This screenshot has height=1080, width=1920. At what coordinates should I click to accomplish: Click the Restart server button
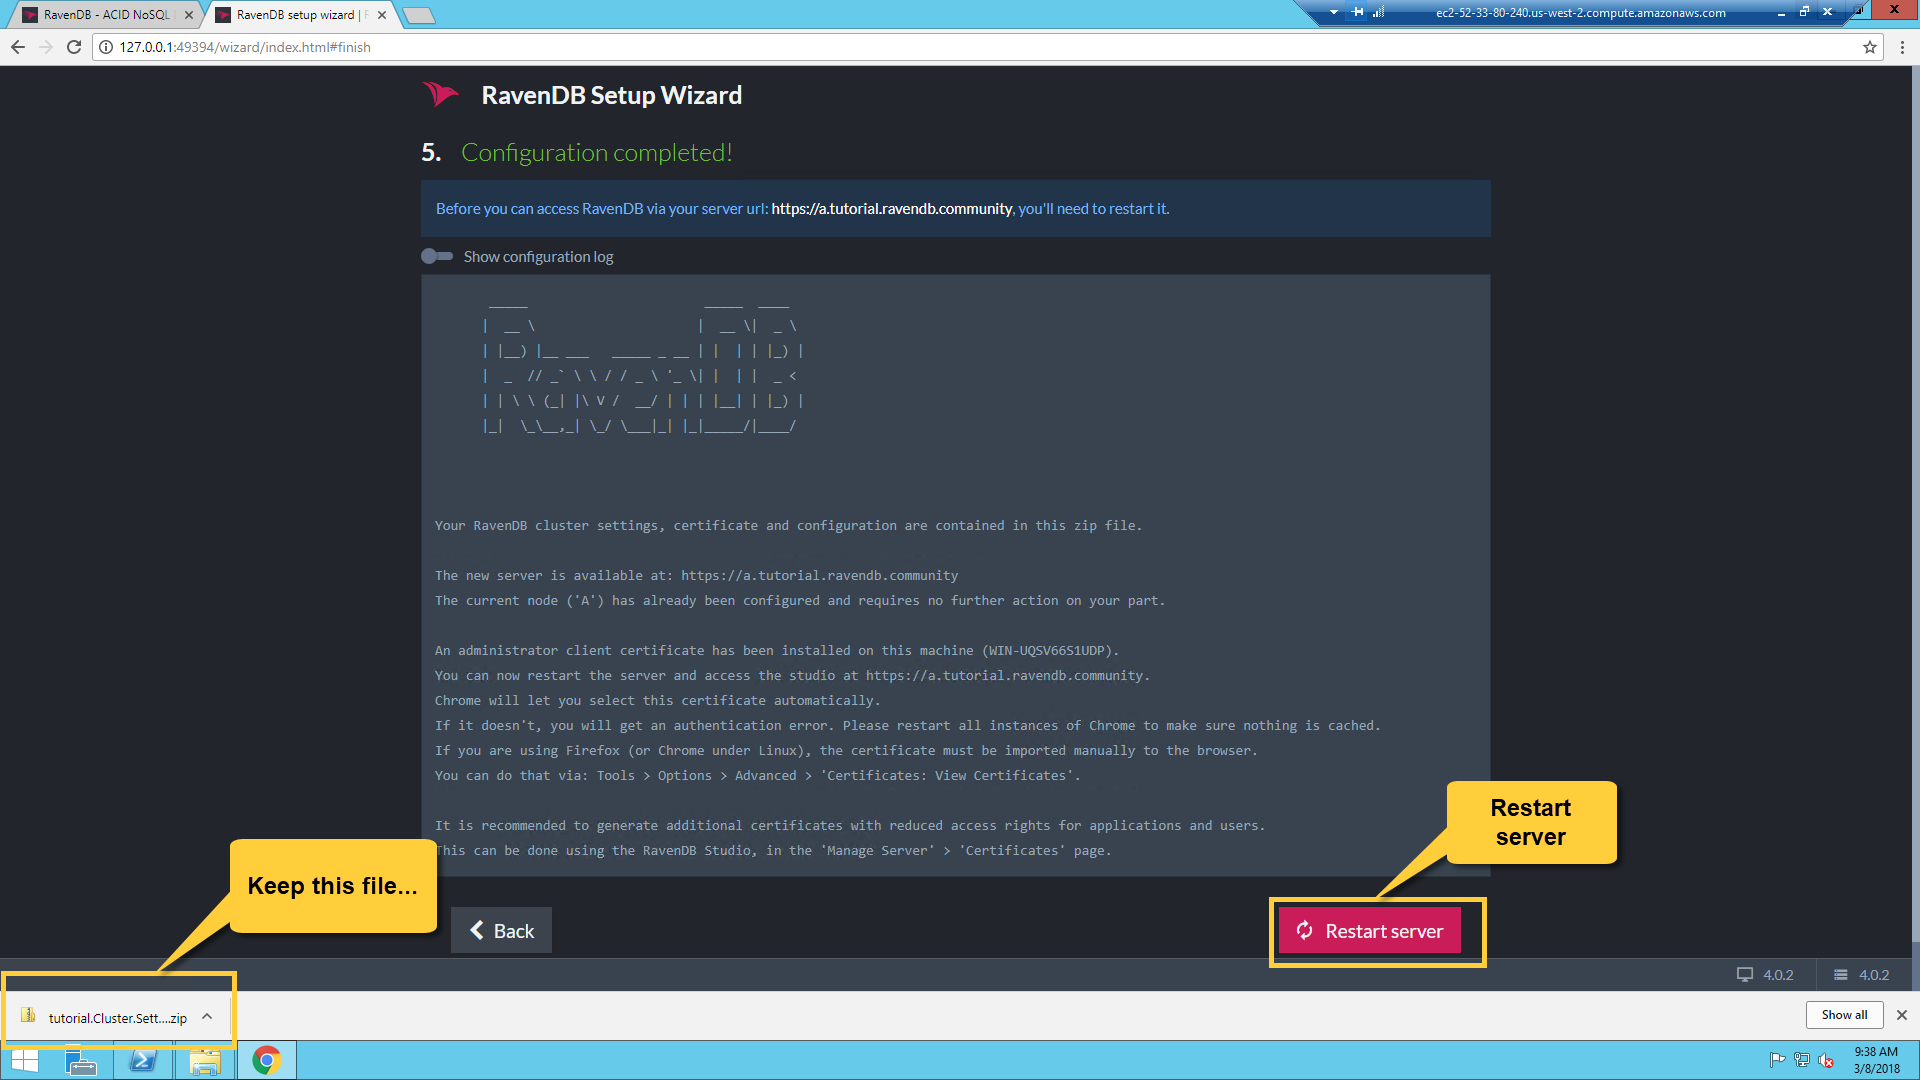[x=1369, y=931]
